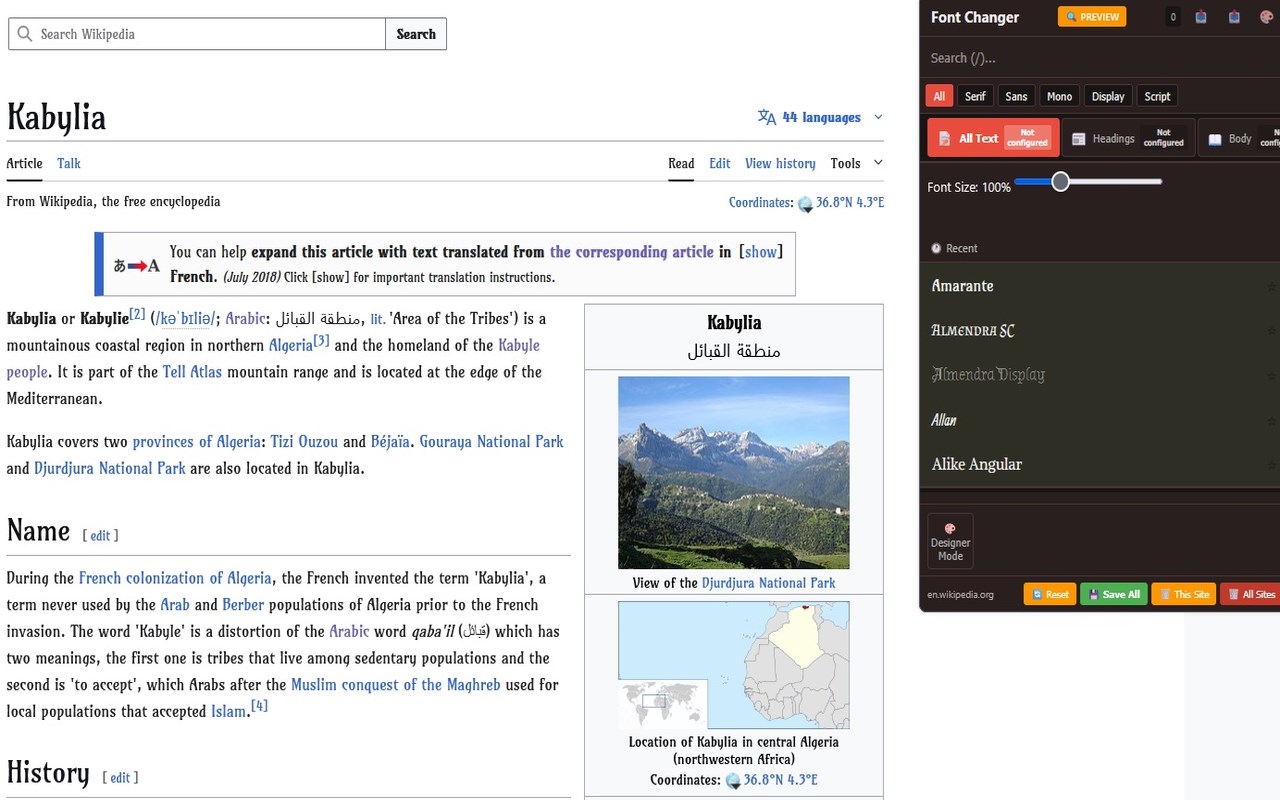
Task: Click the Font Size slider handle
Action: click(1060, 181)
